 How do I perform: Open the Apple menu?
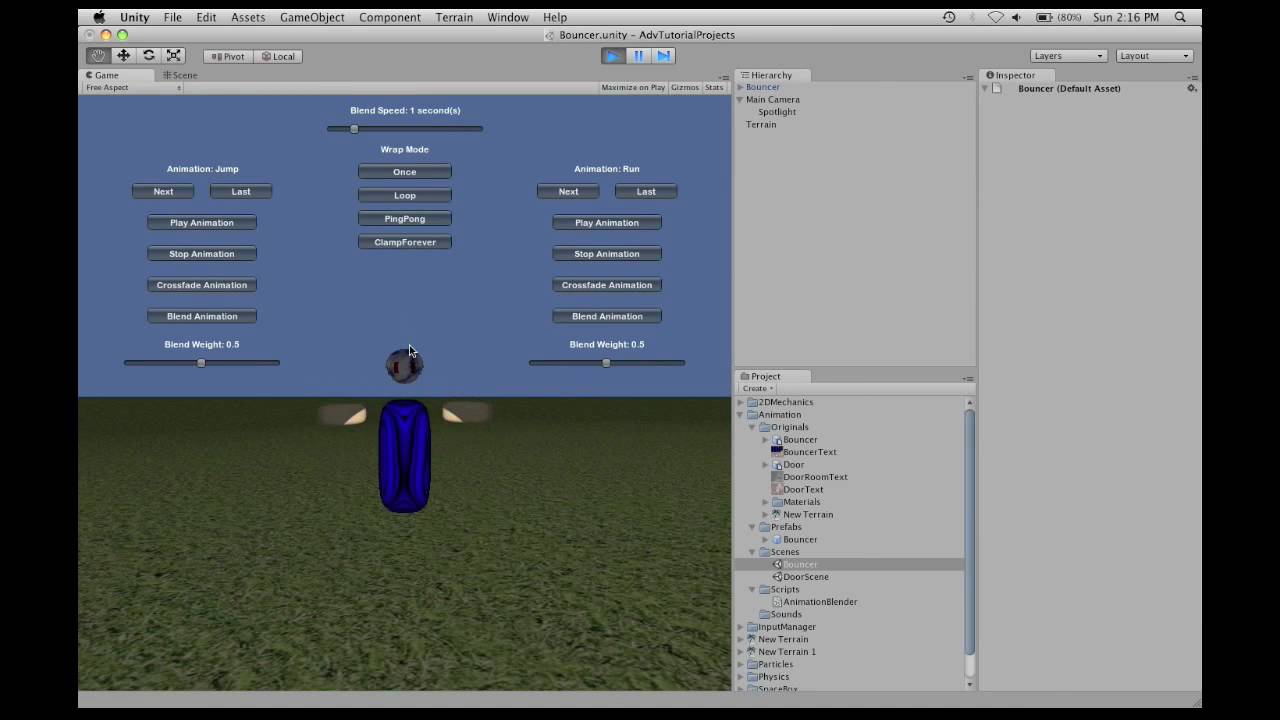99,17
